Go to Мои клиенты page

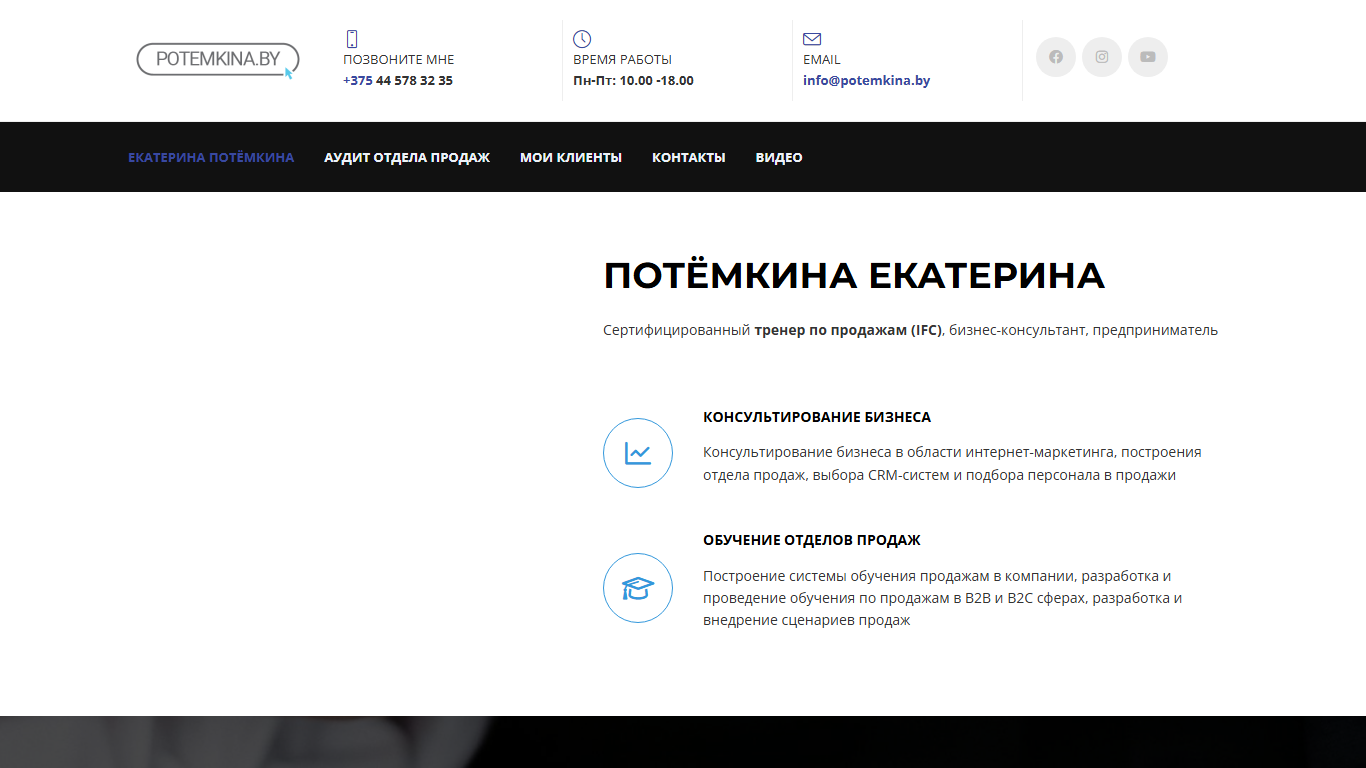(571, 157)
